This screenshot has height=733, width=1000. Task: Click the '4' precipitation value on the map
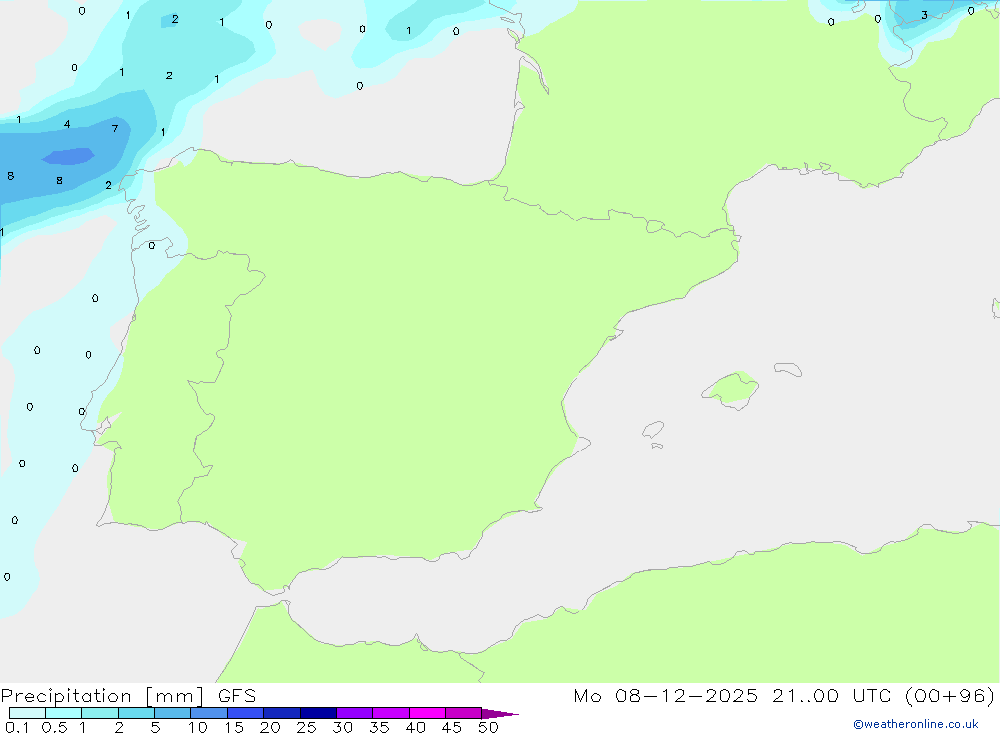tap(67, 124)
